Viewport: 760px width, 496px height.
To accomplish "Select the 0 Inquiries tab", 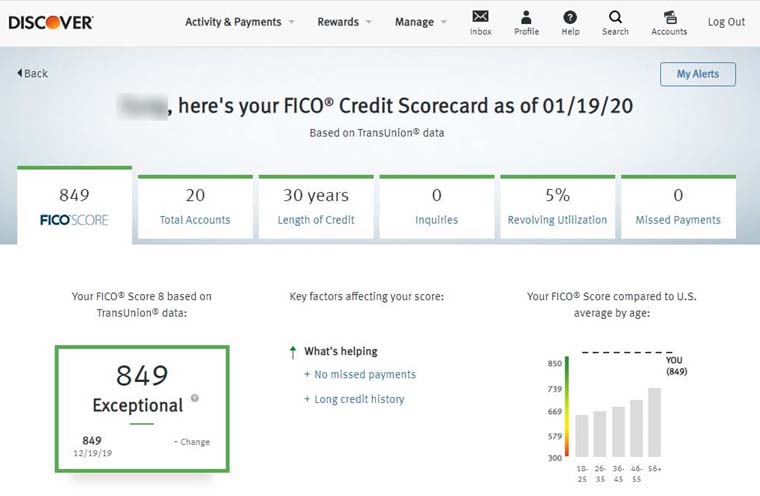I will click(437, 207).
